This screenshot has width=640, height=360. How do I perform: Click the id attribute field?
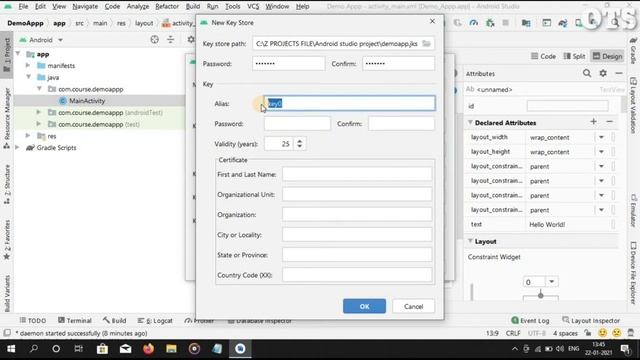[x=567, y=106]
